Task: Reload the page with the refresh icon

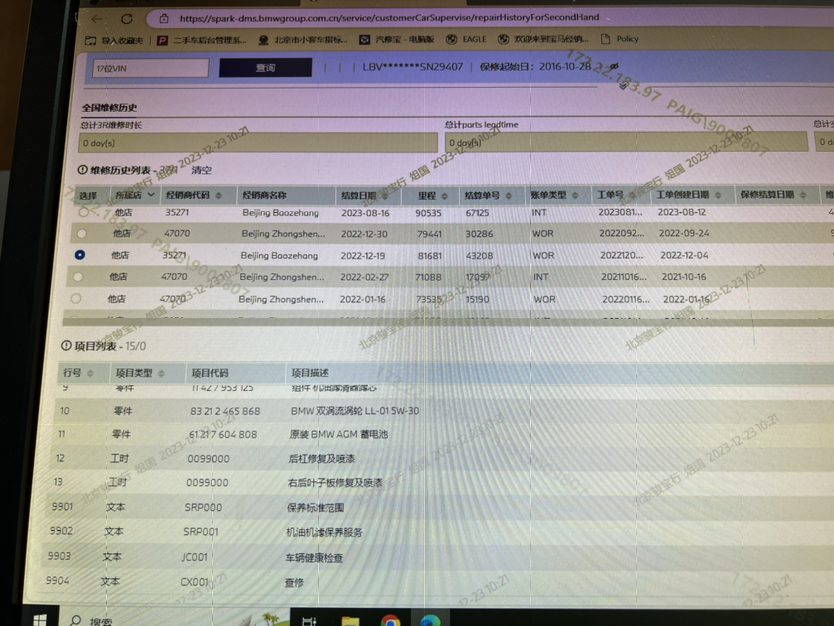Action: tap(127, 19)
